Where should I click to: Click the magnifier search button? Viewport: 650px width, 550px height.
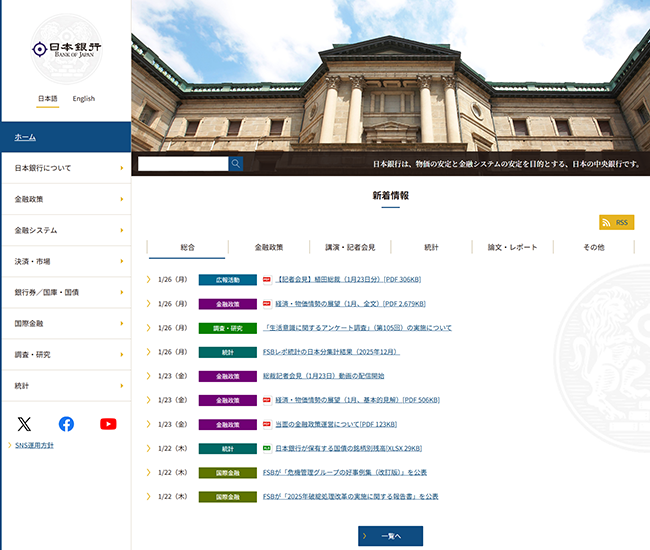click(235, 164)
